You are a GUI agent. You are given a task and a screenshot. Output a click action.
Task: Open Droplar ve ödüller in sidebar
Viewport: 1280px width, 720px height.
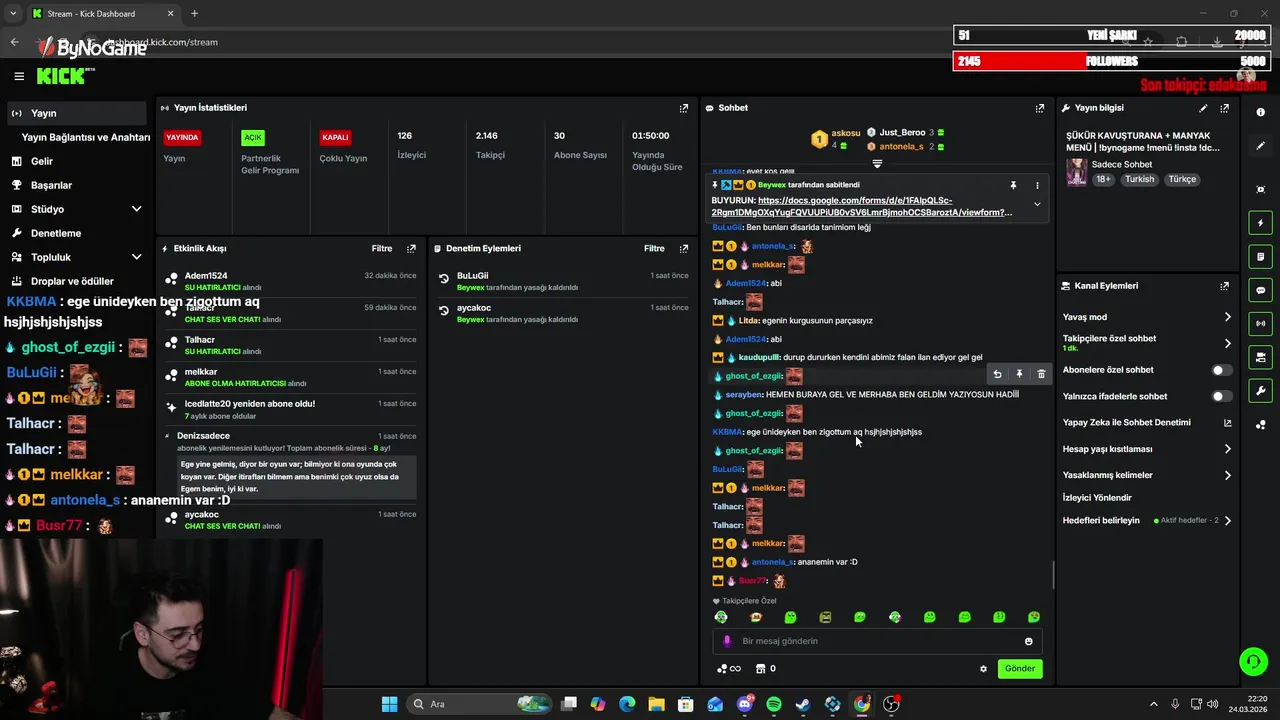click(x=75, y=281)
